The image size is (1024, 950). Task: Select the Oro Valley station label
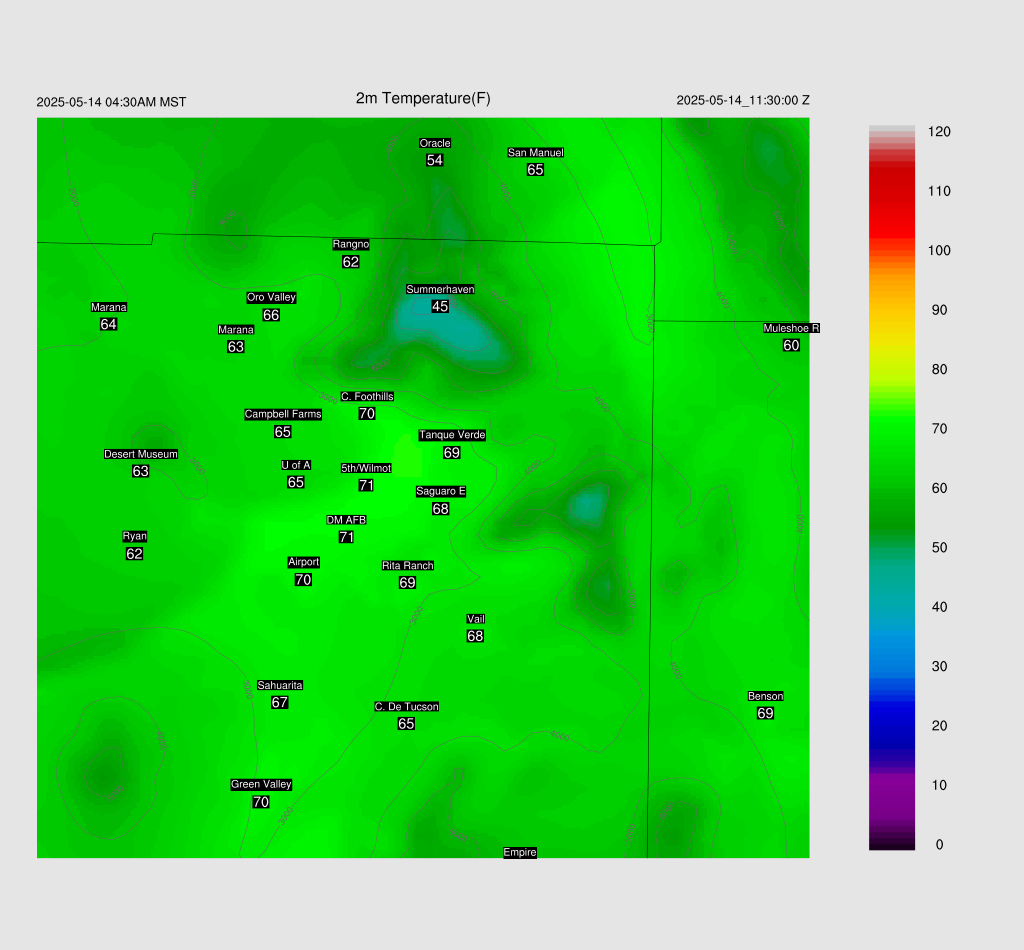point(271,298)
